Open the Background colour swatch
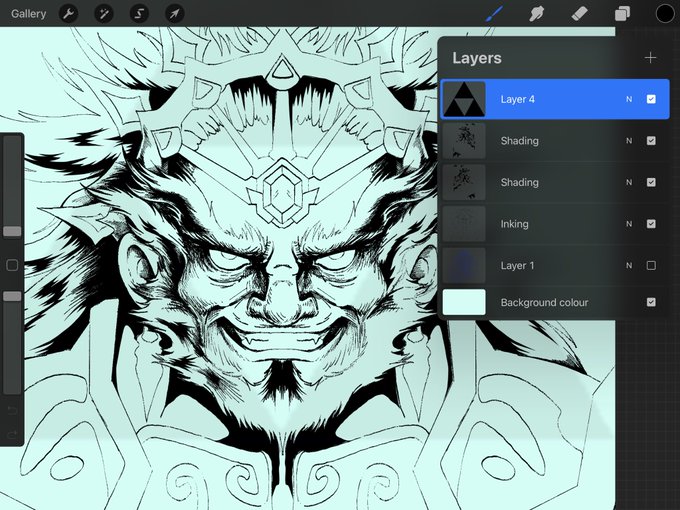 click(464, 302)
